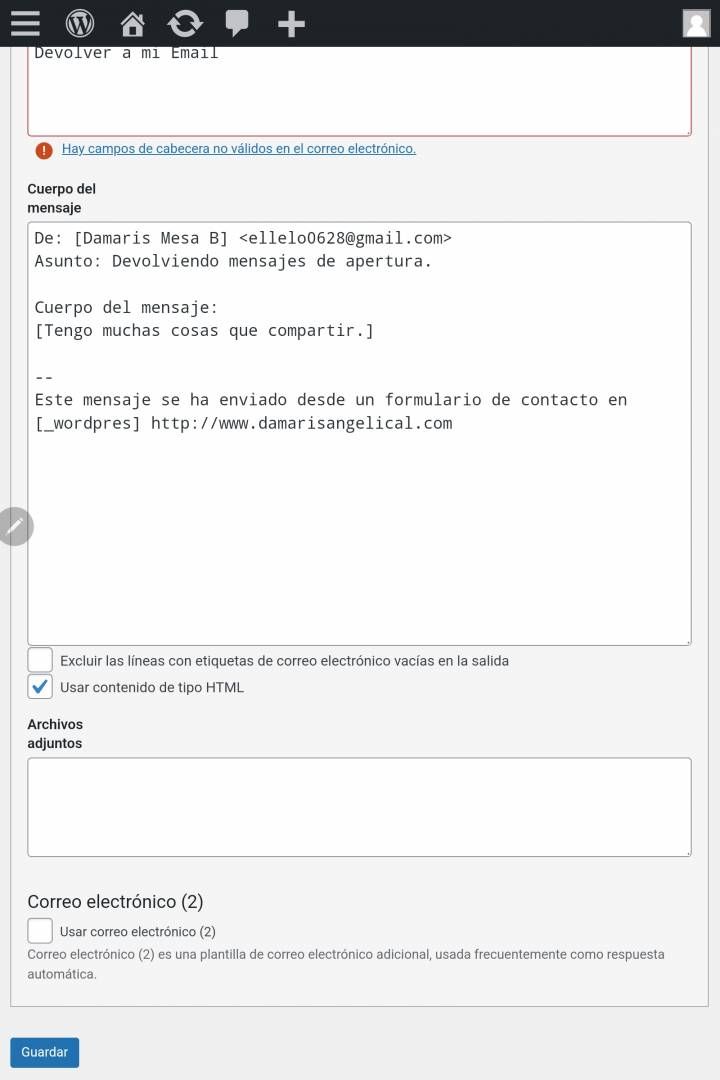Open comments bubble icon
The height and width of the screenshot is (1080, 720).
click(x=237, y=23)
